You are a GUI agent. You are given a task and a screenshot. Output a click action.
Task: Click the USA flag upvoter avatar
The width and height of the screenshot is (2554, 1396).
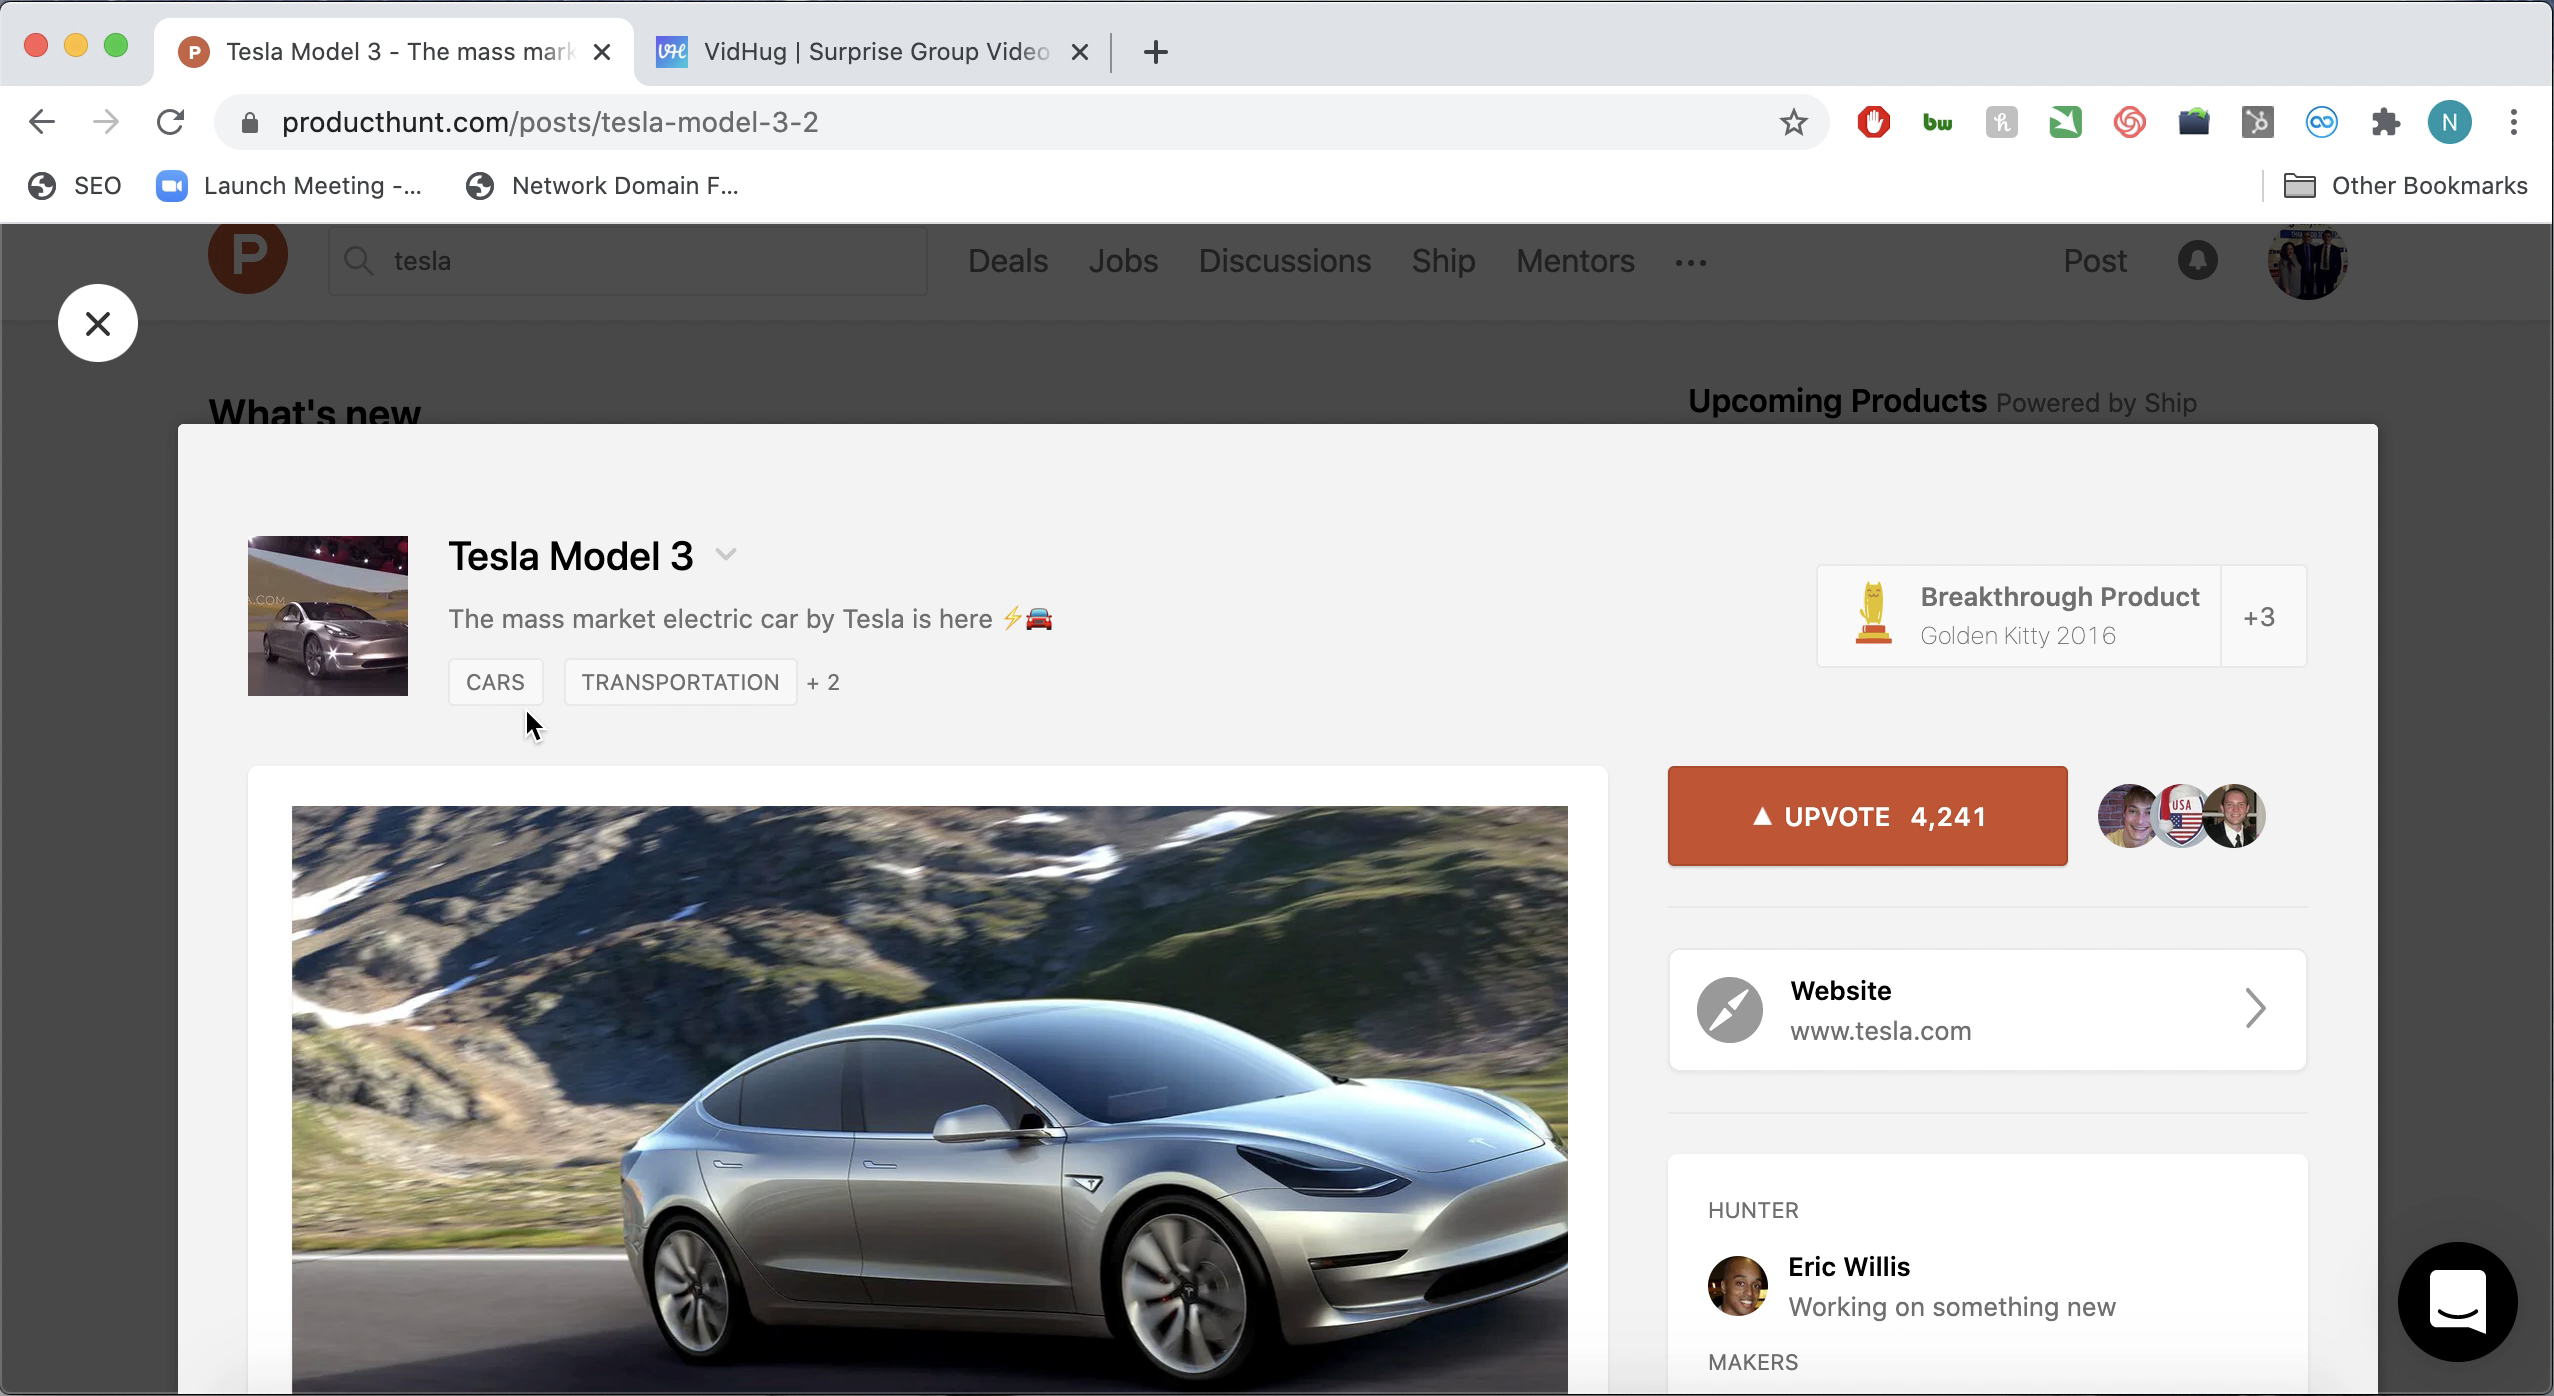[2181, 816]
